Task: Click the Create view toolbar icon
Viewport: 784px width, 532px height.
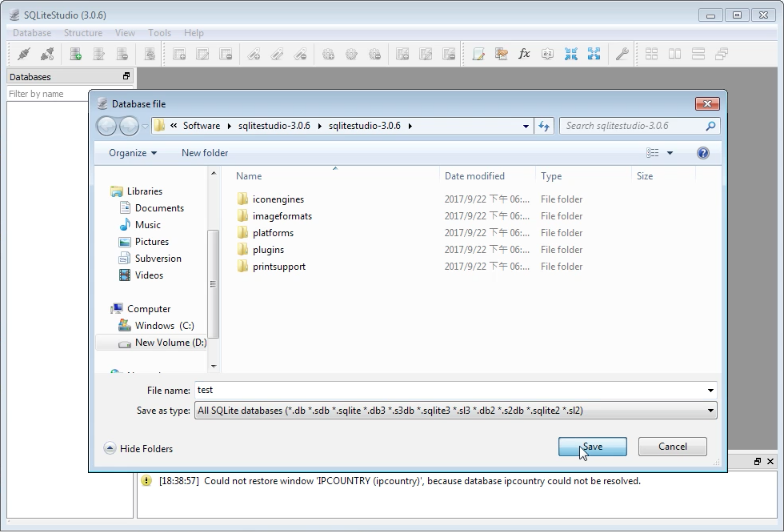Action: pos(402,54)
